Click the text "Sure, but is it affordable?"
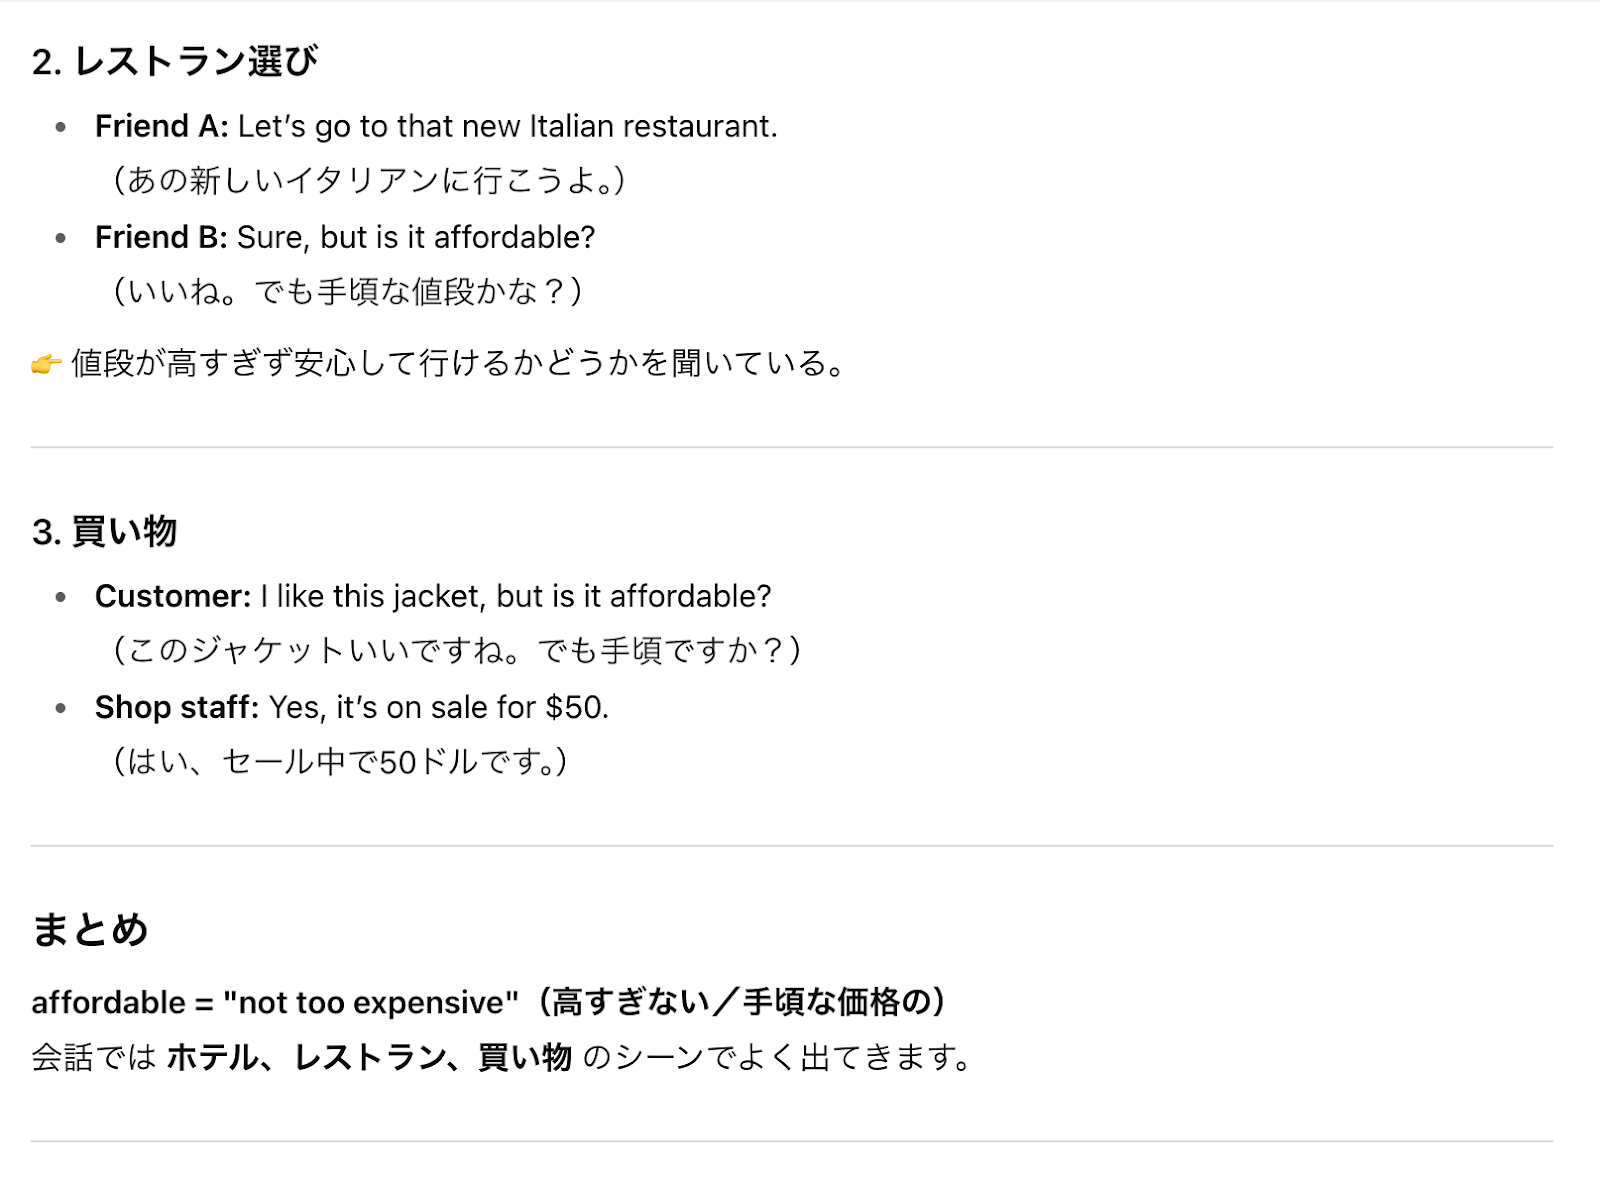The width and height of the screenshot is (1600, 1184). pos(416,238)
